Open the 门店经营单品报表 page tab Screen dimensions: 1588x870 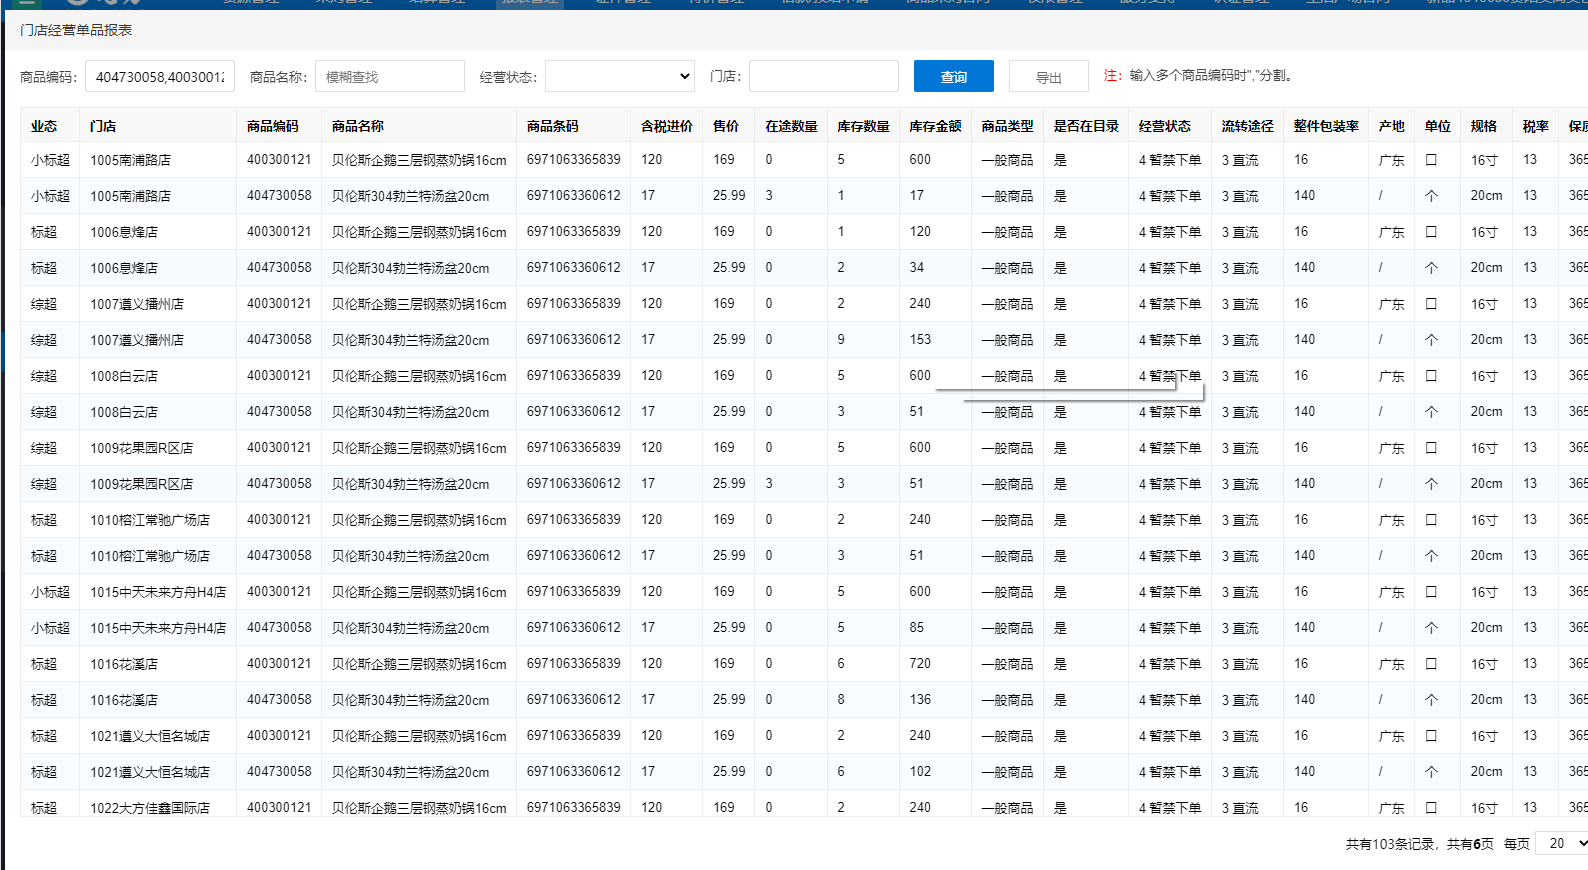[76, 30]
